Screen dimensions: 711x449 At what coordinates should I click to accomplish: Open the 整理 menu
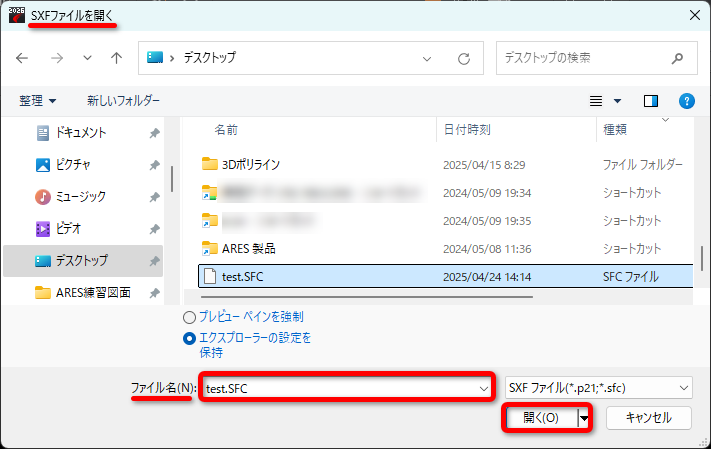pos(38,101)
